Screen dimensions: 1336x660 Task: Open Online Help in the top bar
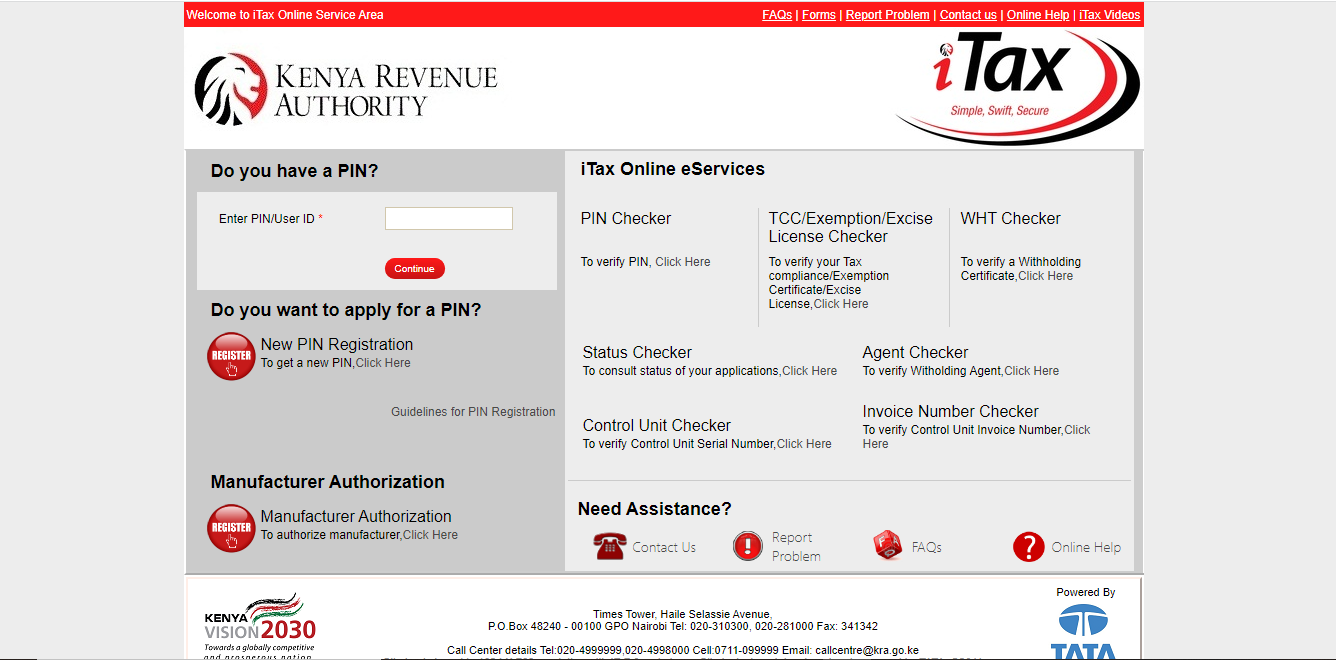1038,15
